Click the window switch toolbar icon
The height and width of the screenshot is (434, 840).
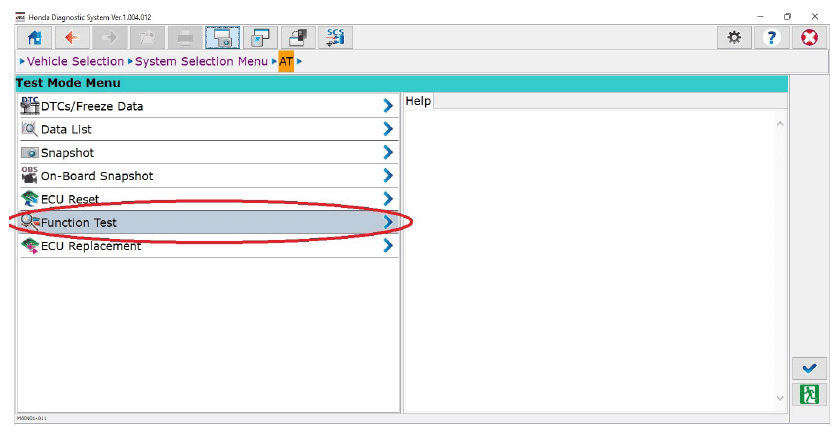click(259, 37)
